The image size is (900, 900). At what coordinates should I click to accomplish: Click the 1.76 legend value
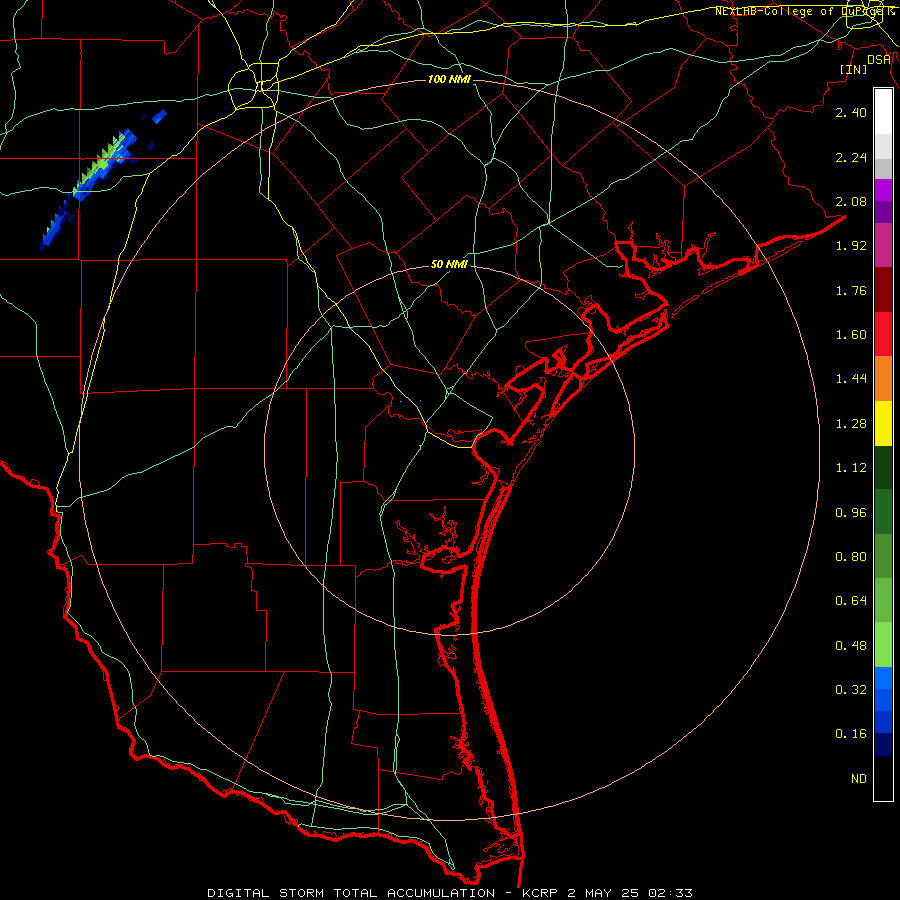(851, 290)
